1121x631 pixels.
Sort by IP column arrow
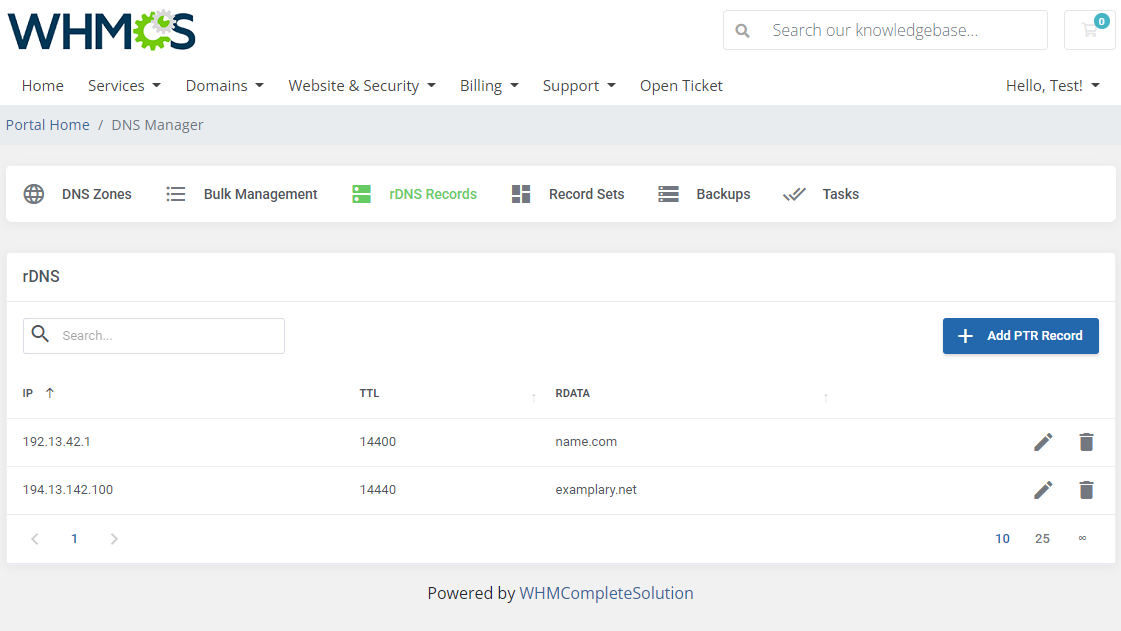click(50, 393)
